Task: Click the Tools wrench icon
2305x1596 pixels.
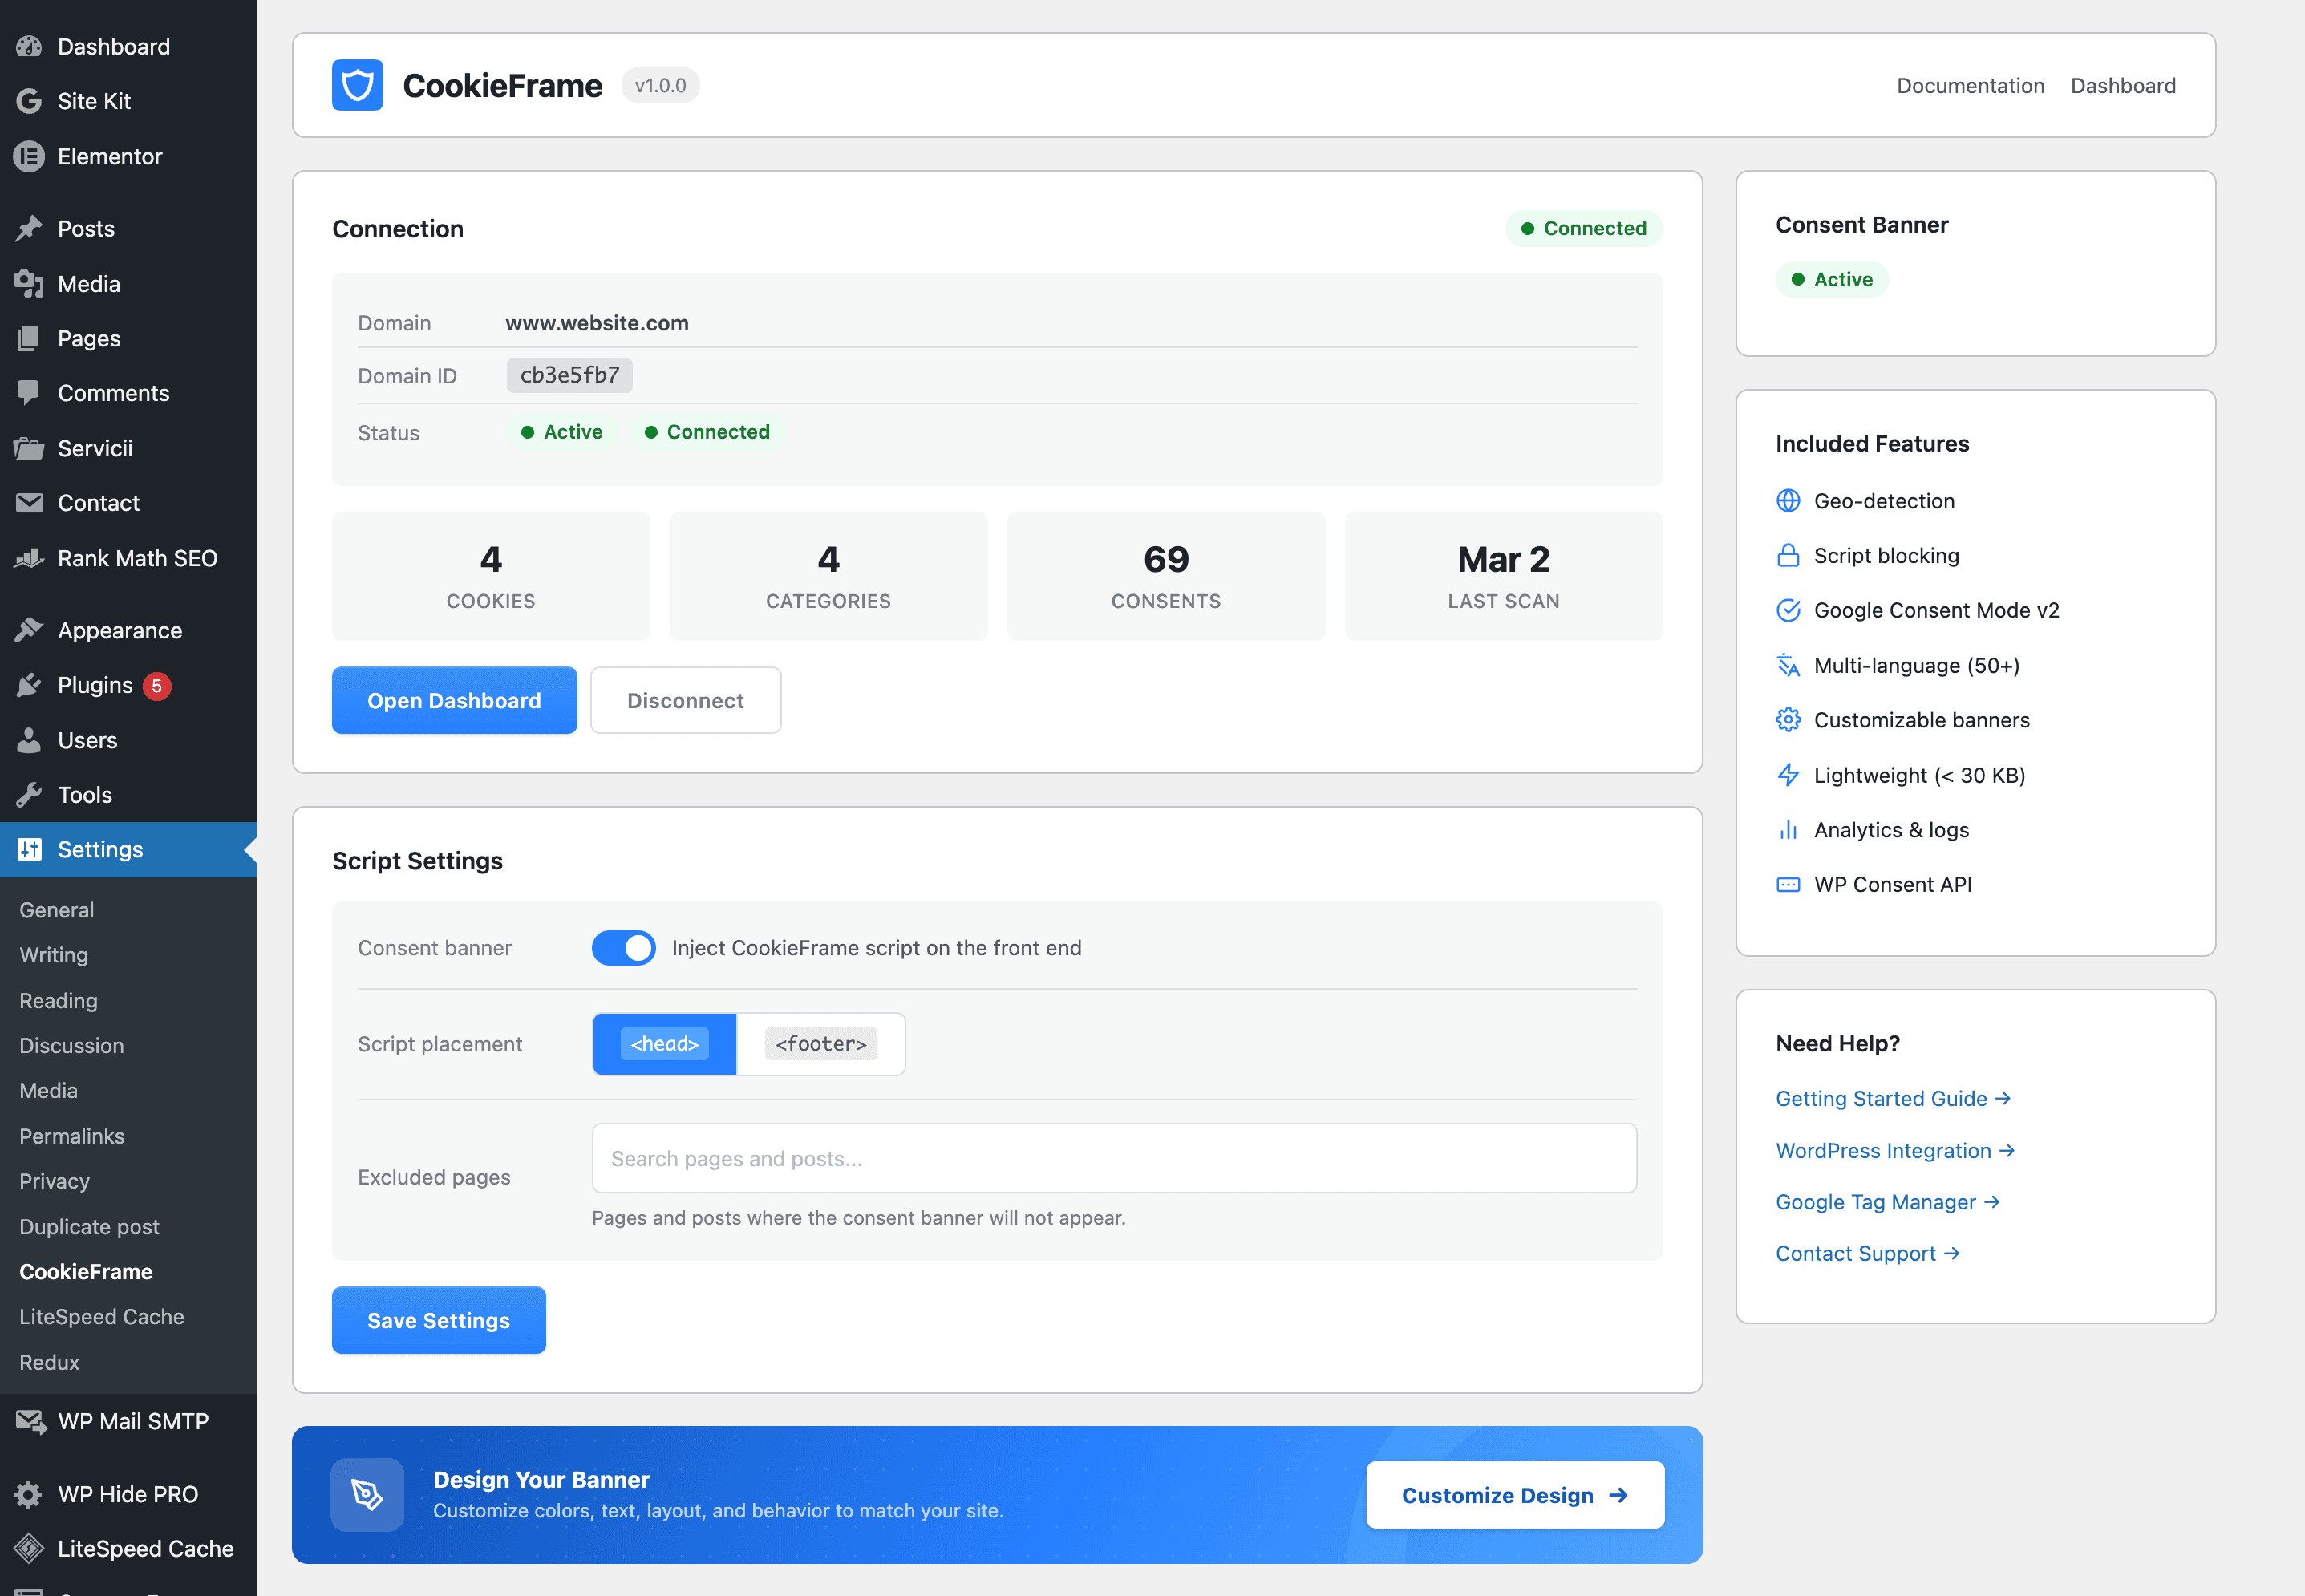Action: click(x=29, y=795)
